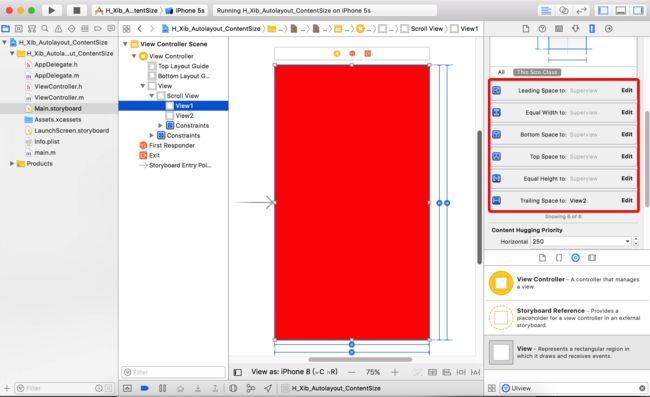Toggle the inspectors pane visibility

pyautogui.click(x=638, y=11)
